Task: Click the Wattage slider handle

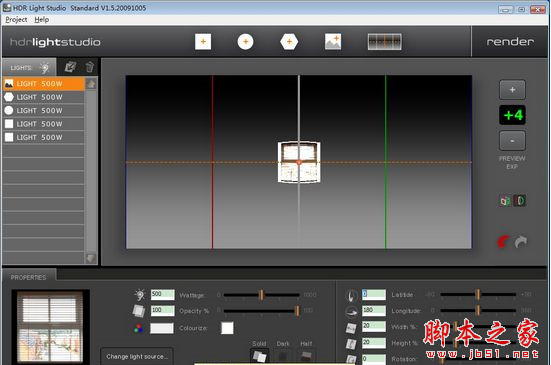Action: click(261, 295)
